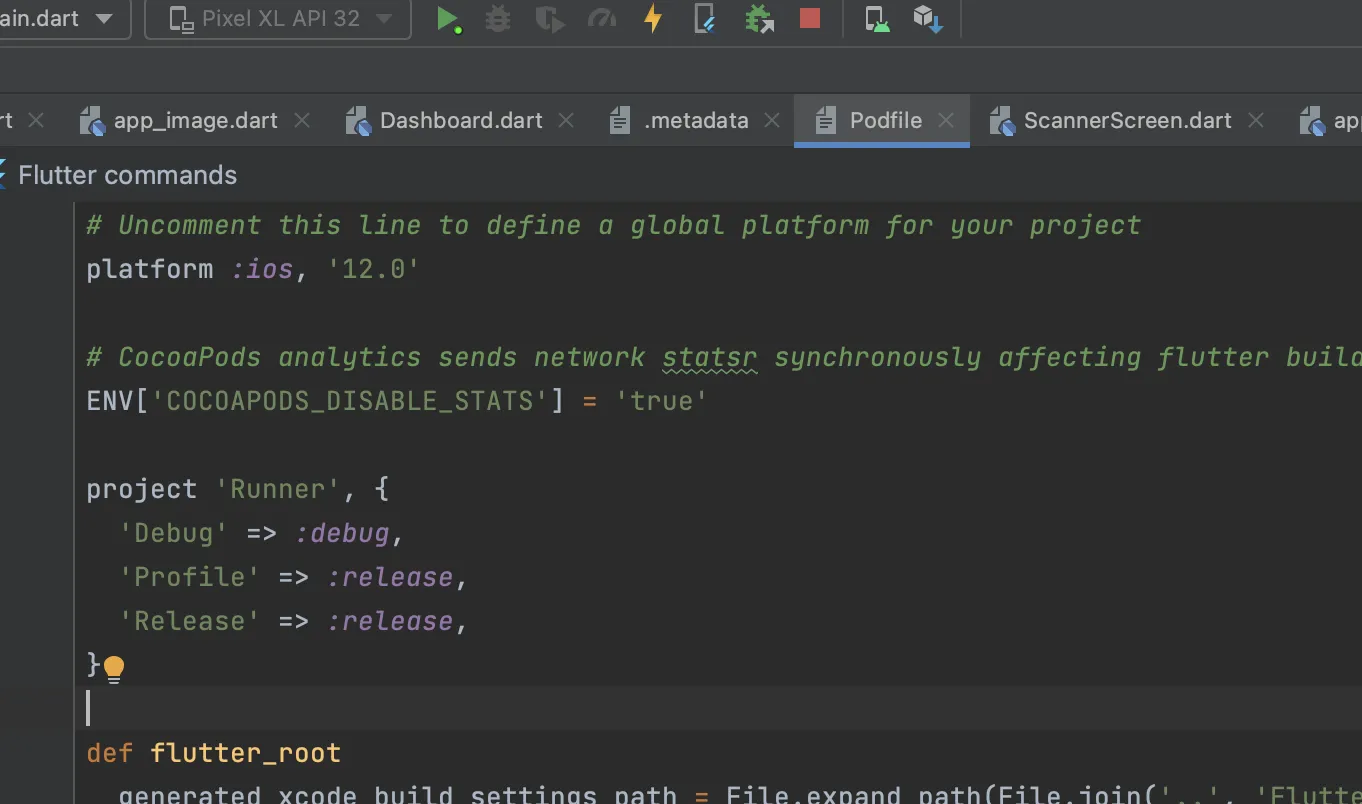This screenshot has height=804, width=1362.
Task: Click the 'Profile' key string
Action: pyautogui.click(x=190, y=577)
